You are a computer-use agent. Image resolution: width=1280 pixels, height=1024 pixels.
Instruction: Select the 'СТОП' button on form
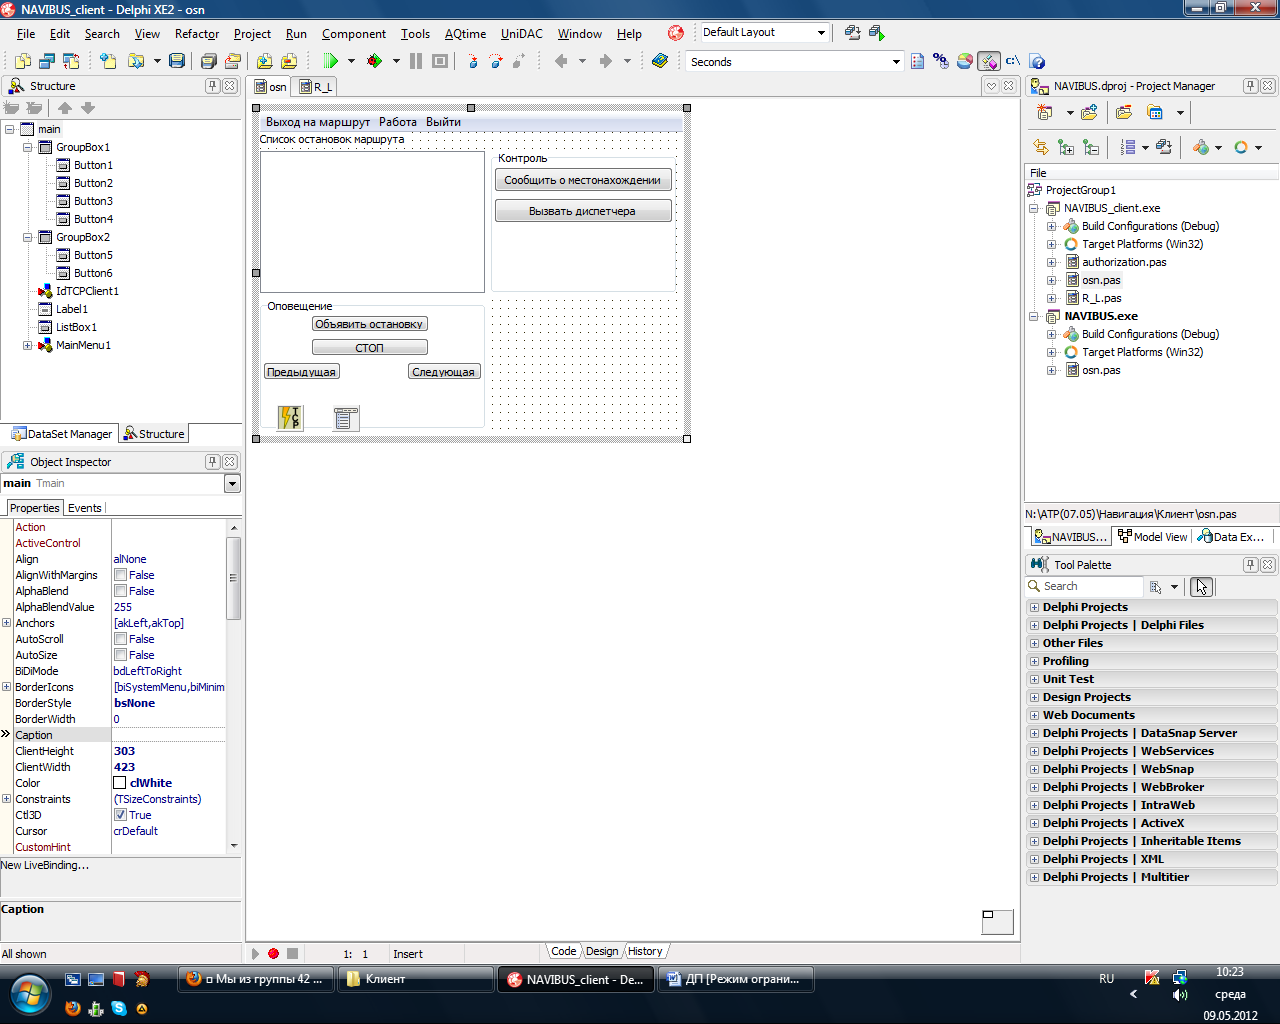[370, 348]
